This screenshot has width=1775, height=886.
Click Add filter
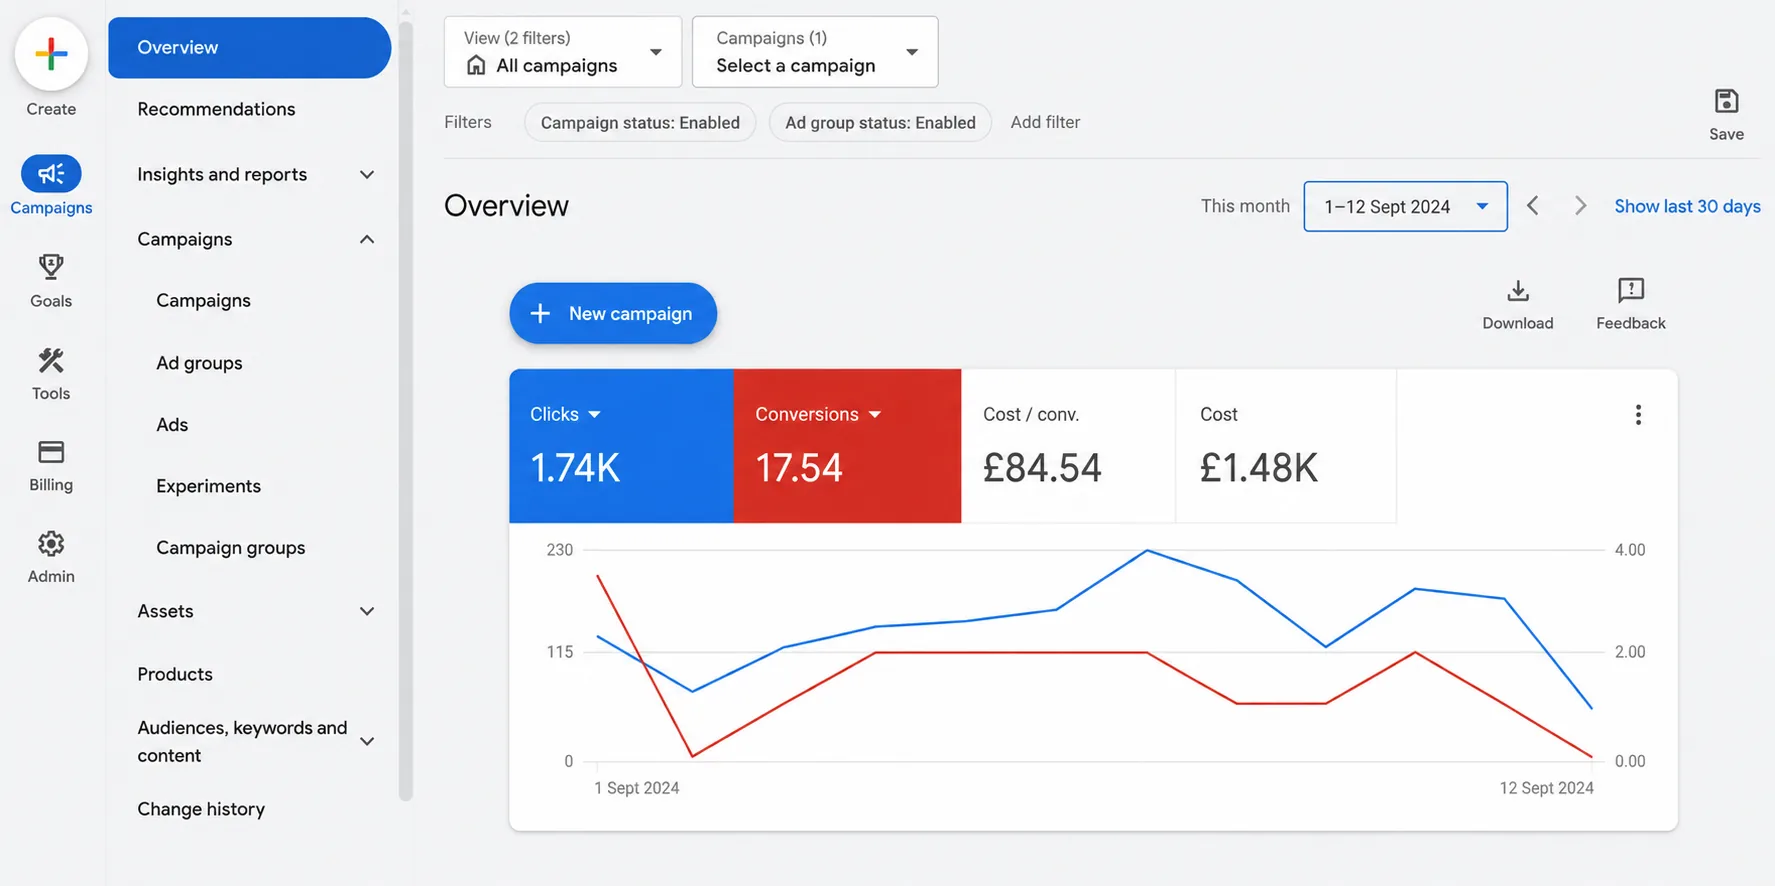pyautogui.click(x=1045, y=122)
